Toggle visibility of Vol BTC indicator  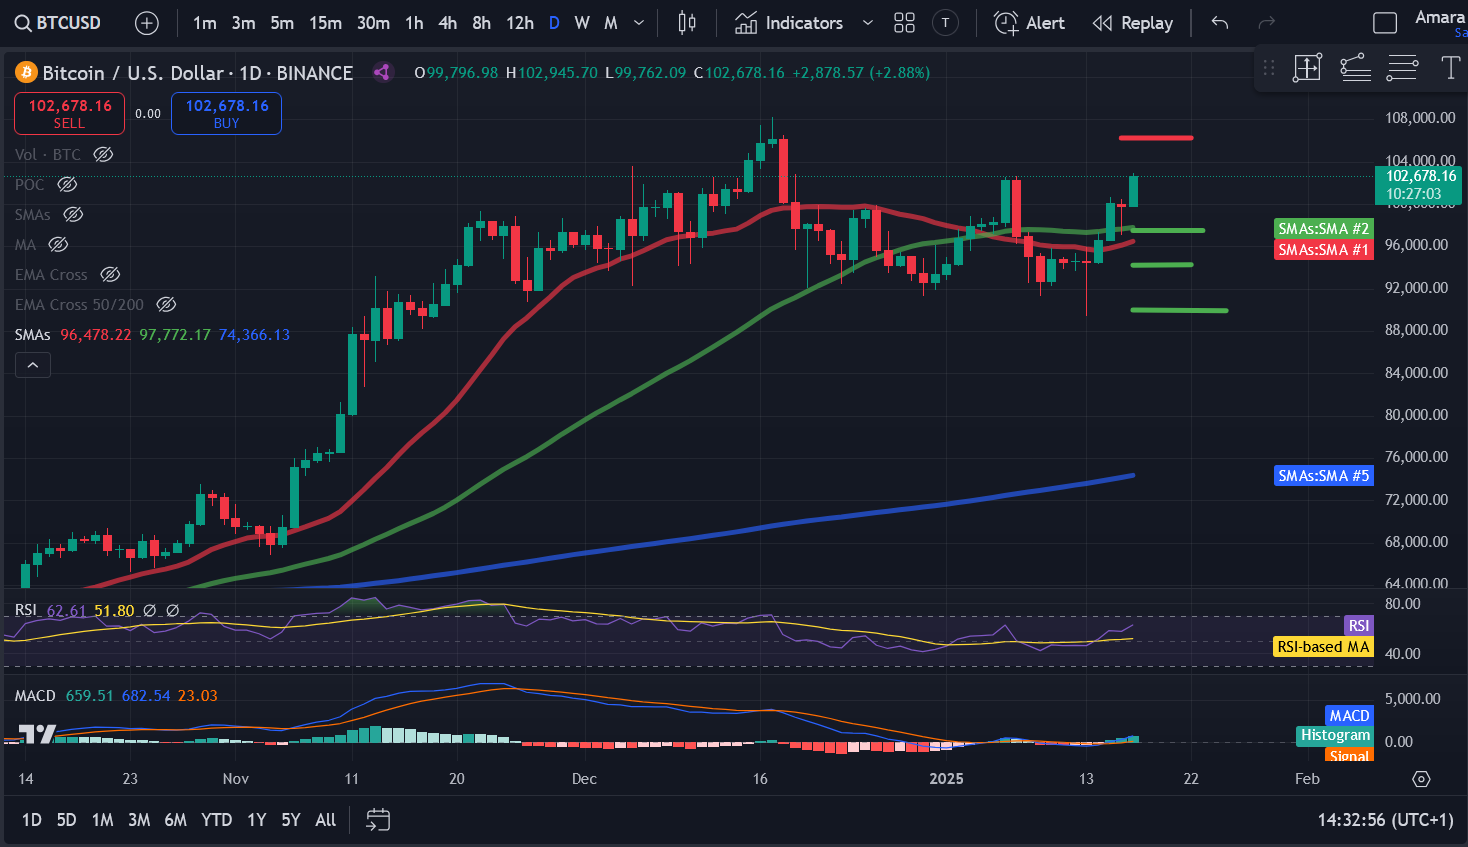103,154
